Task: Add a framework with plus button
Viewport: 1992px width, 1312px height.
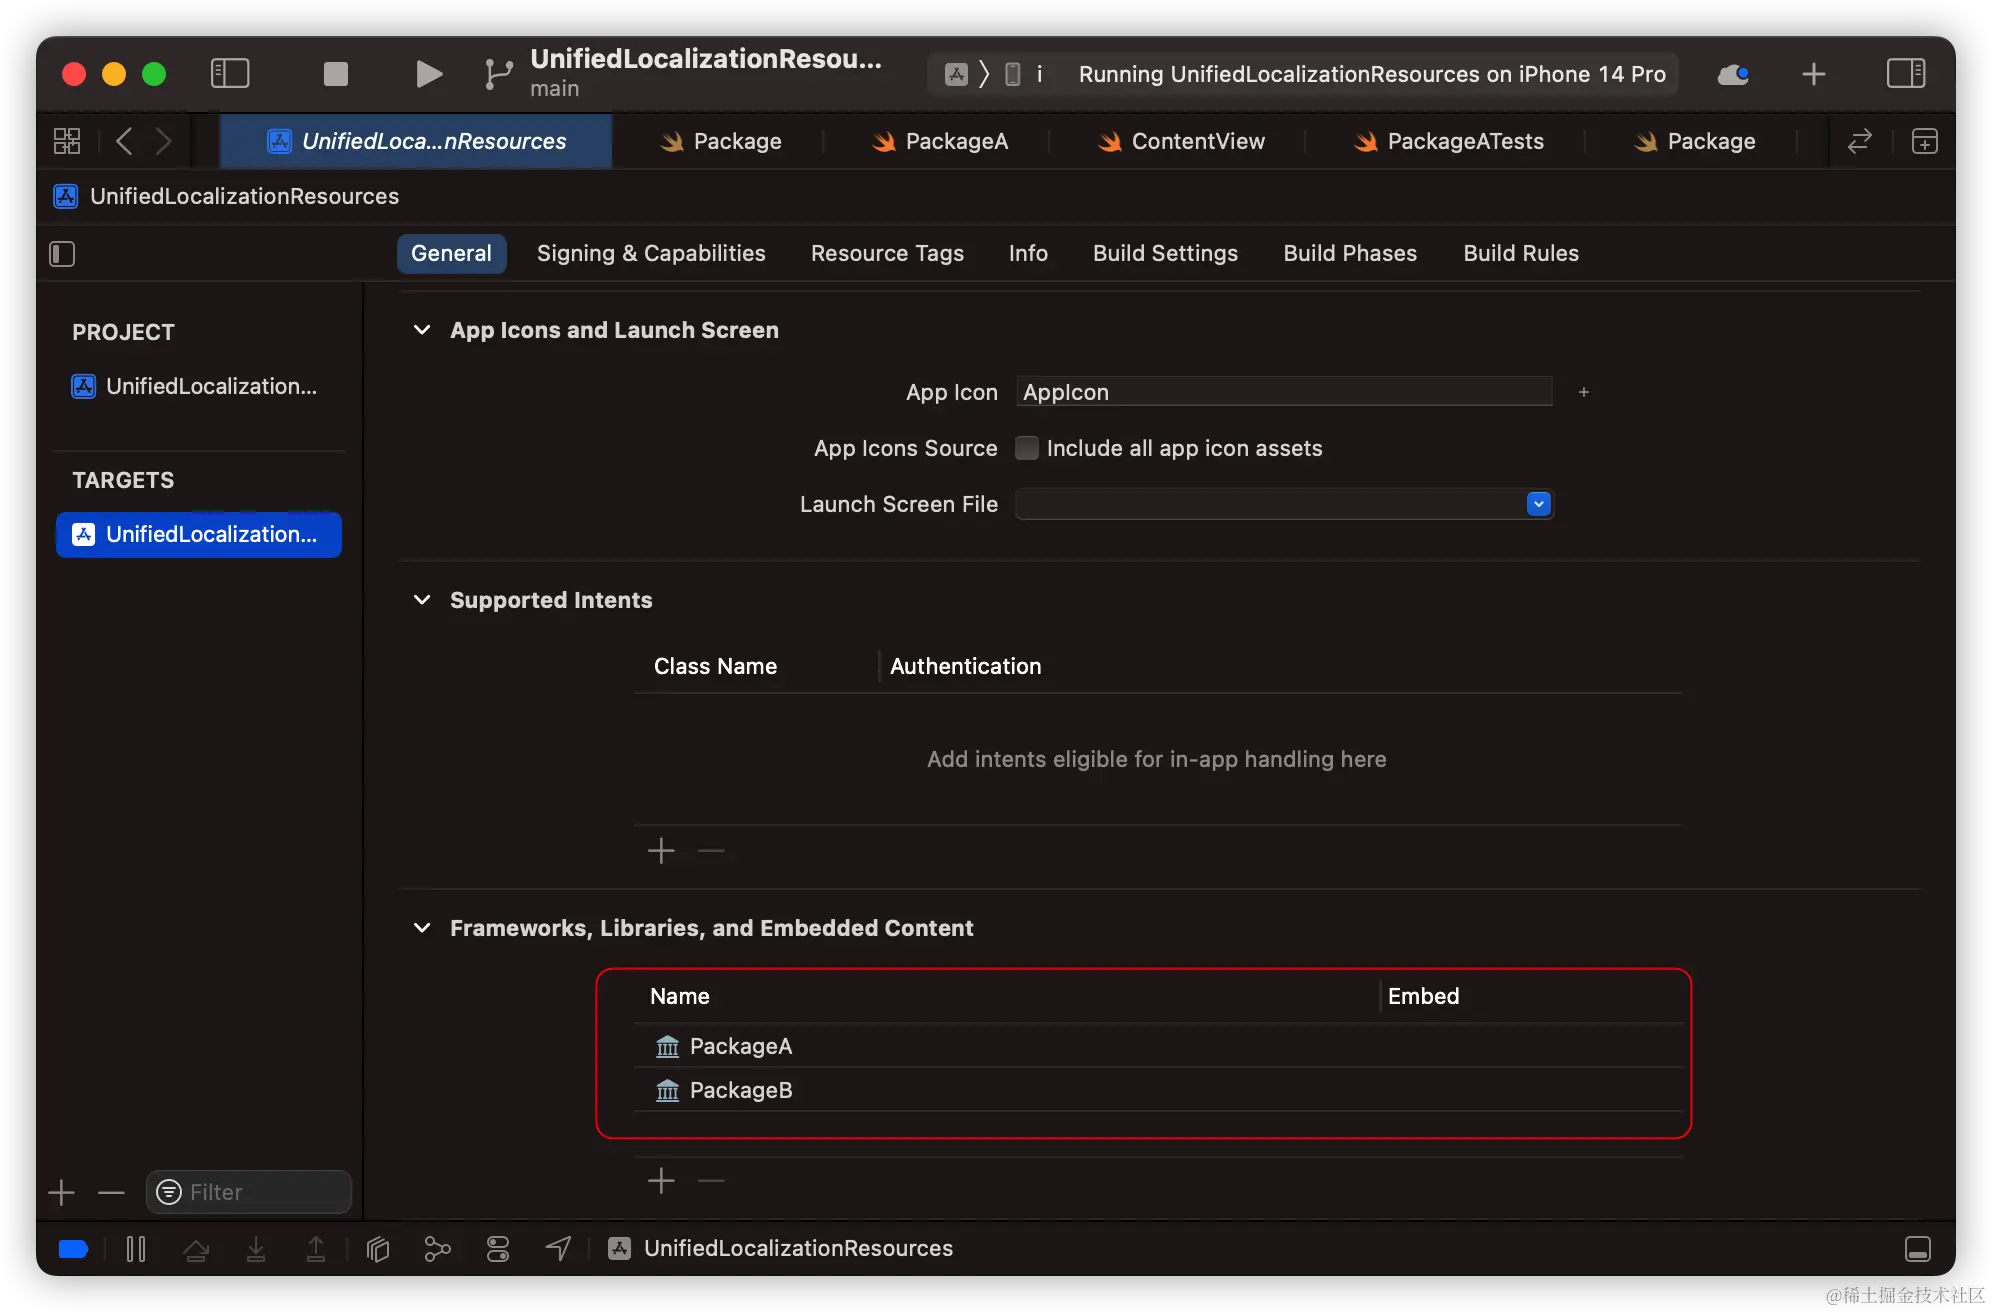Action: 661,1181
